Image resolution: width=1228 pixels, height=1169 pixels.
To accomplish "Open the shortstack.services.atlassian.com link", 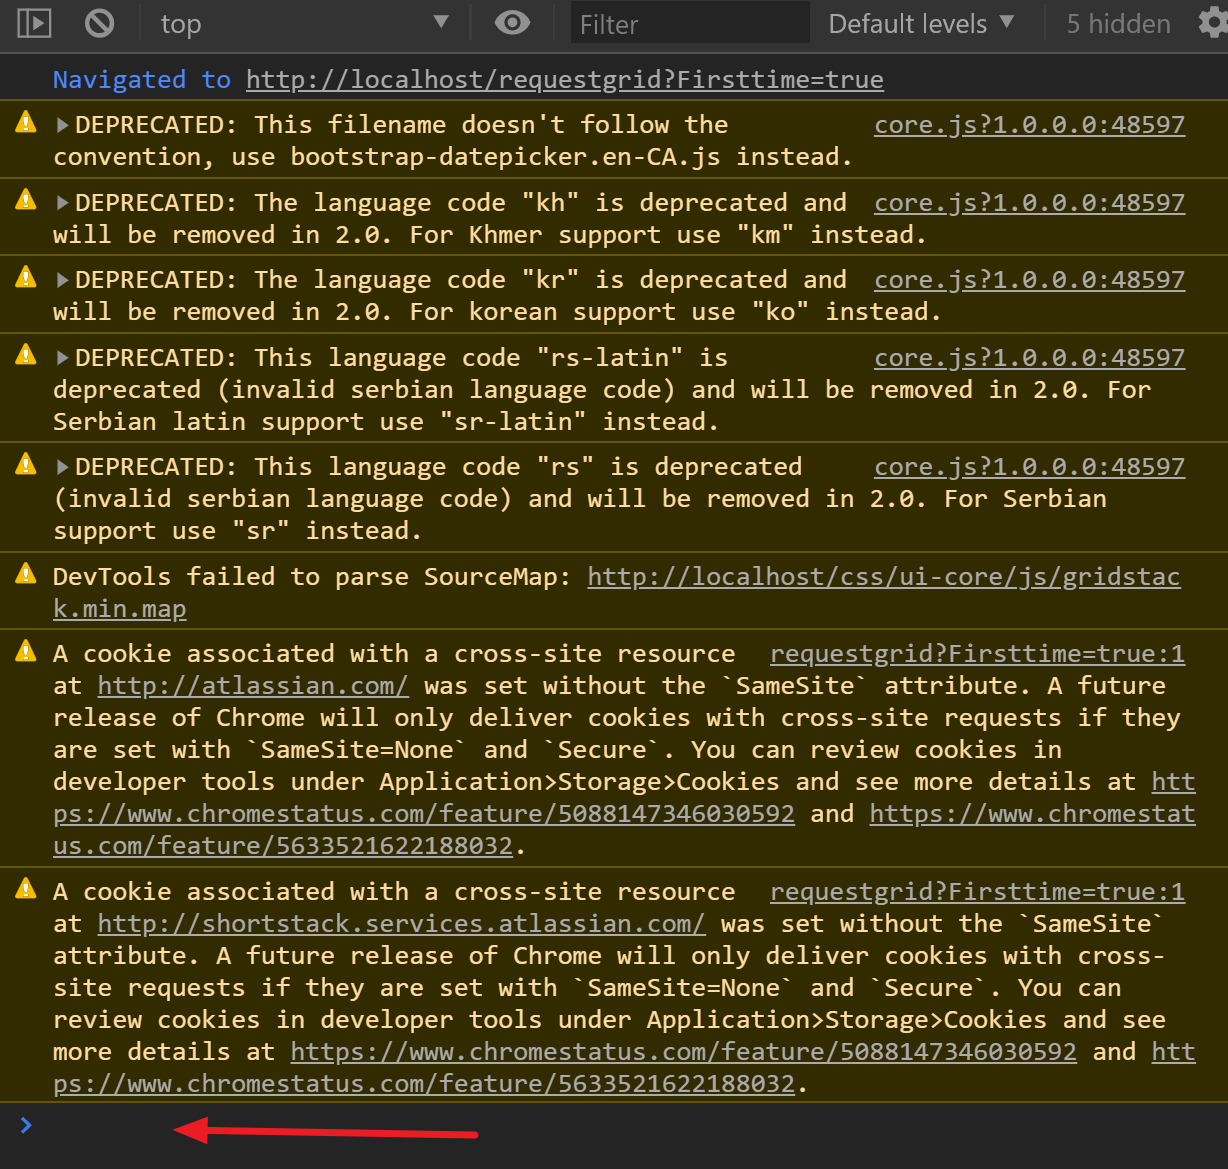I will [x=401, y=924].
